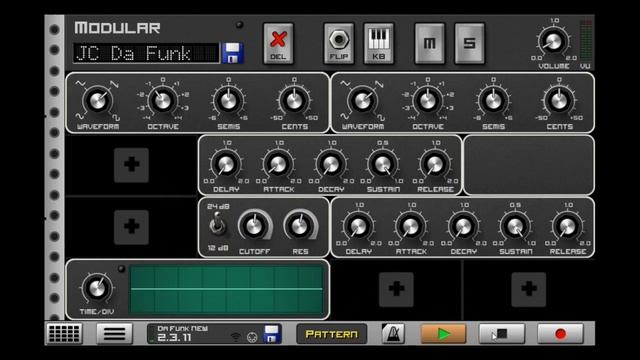640x360 pixels.
Task: Click the second oscillator CENTS knob
Action: (x=559, y=100)
